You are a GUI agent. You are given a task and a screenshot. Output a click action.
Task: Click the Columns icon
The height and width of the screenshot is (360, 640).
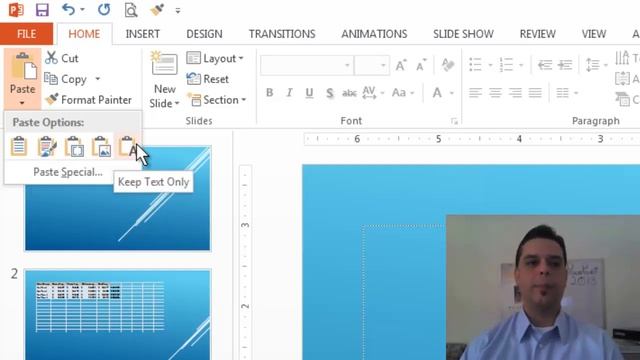coord(562,93)
